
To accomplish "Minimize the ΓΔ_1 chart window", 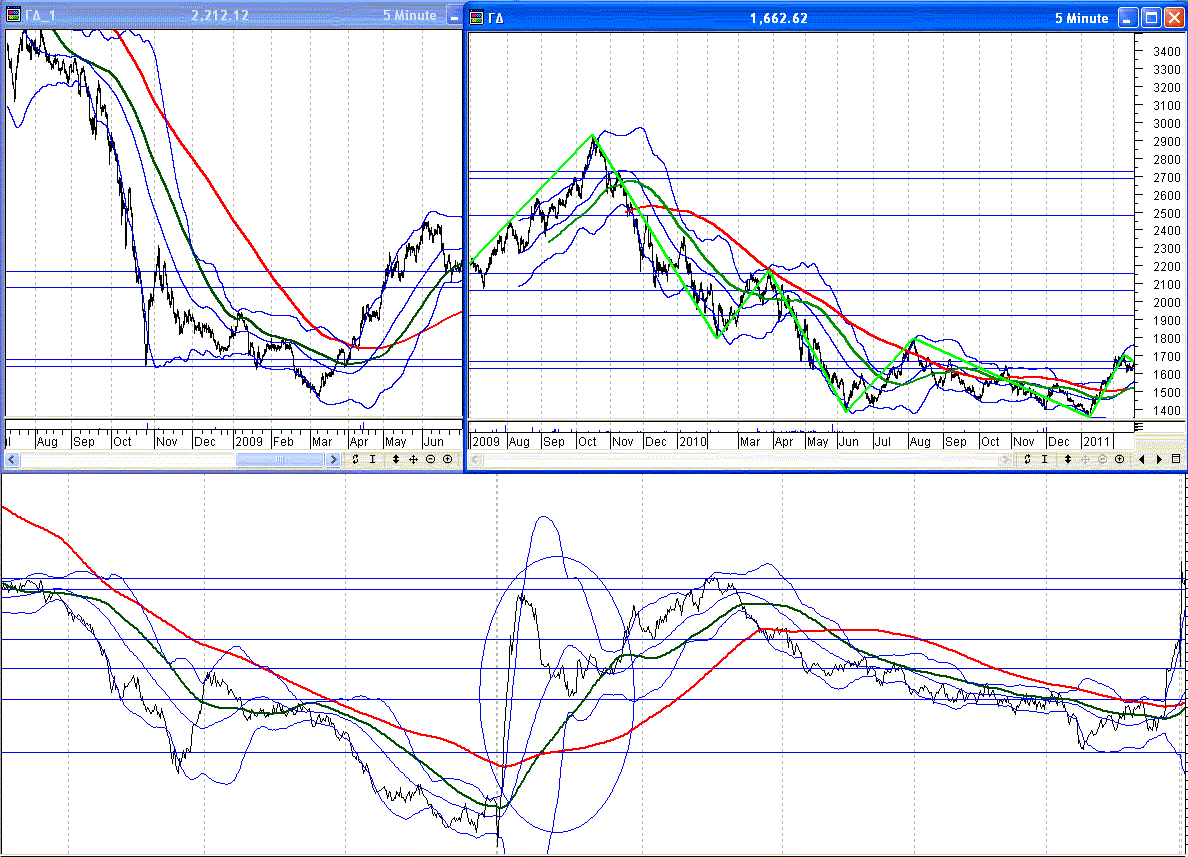I will pos(454,17).
